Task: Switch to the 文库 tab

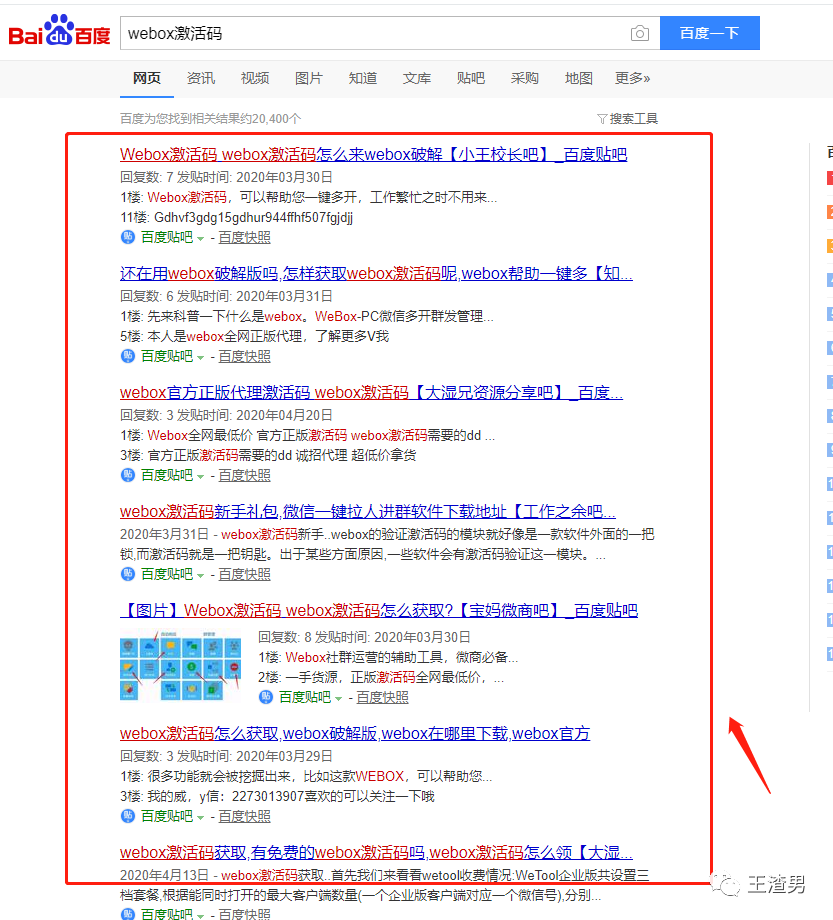Action: click(x=416, y=78)
